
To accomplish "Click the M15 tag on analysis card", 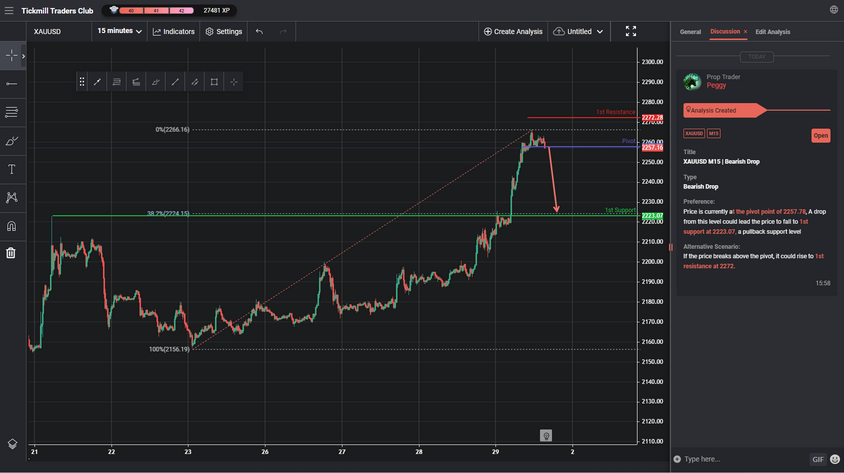I will (714, 133).
